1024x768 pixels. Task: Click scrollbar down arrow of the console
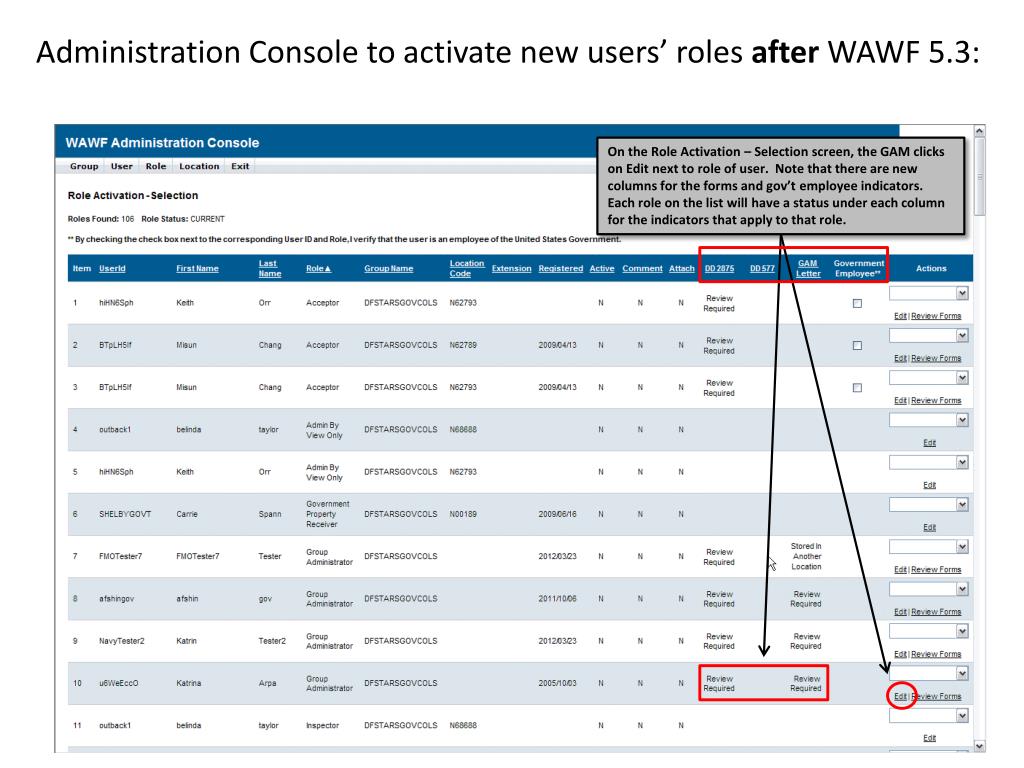979,746
